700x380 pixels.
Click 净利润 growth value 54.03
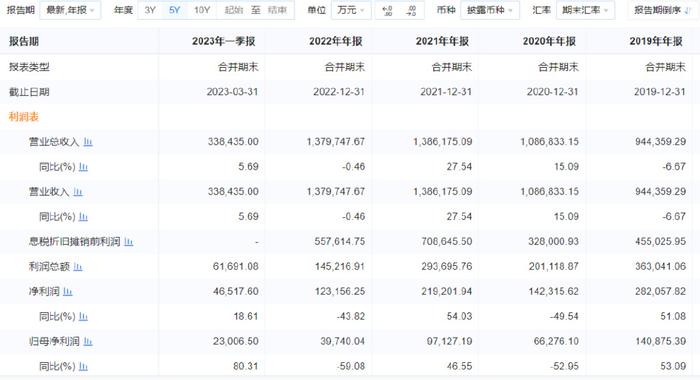[459, 317]
